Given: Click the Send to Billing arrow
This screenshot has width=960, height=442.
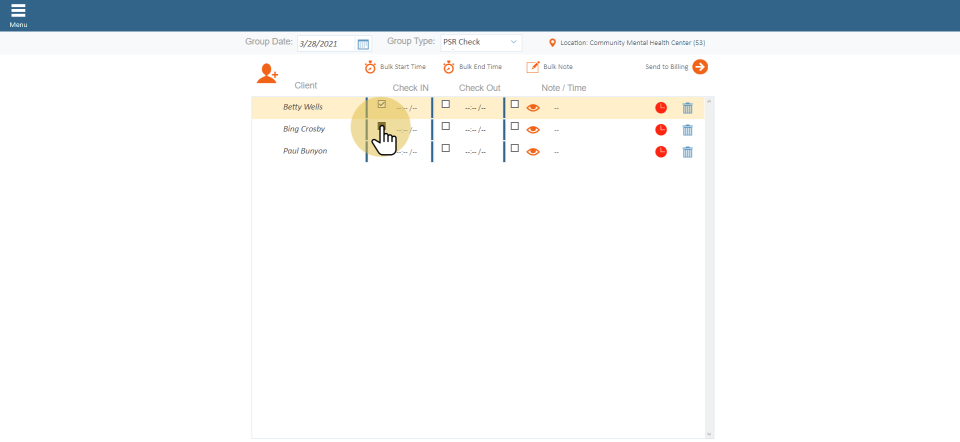Looking at the screenshot, I should 700,67.
